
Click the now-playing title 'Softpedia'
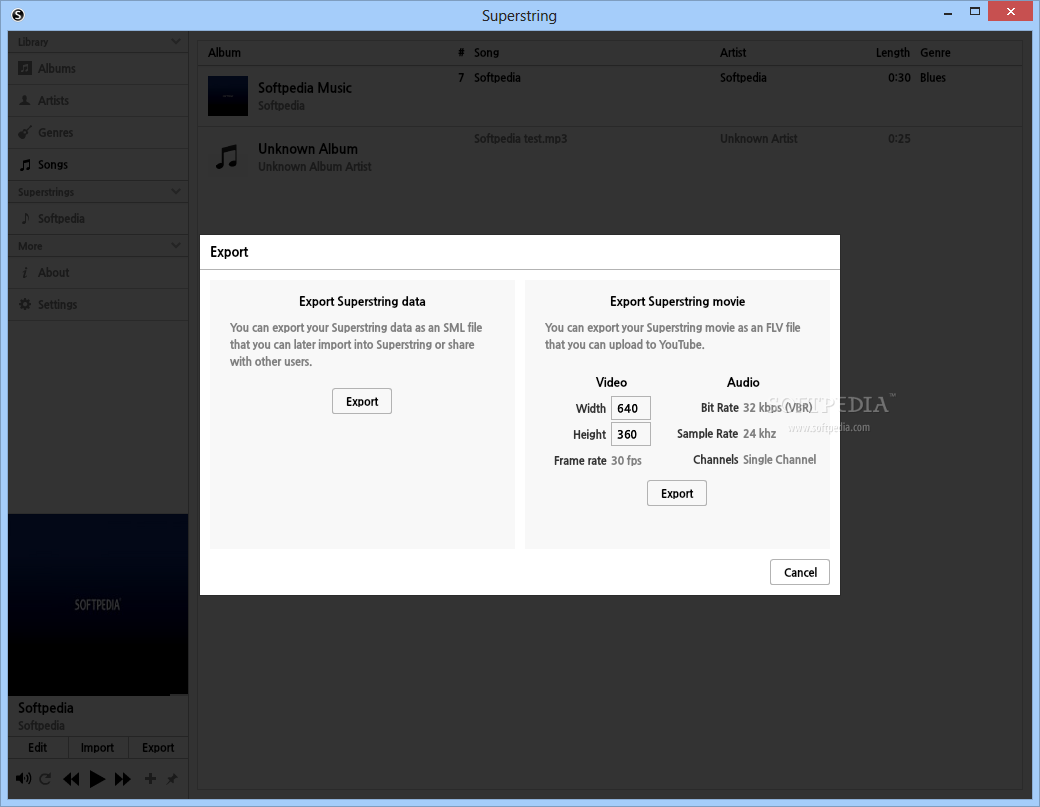[46, 708]
